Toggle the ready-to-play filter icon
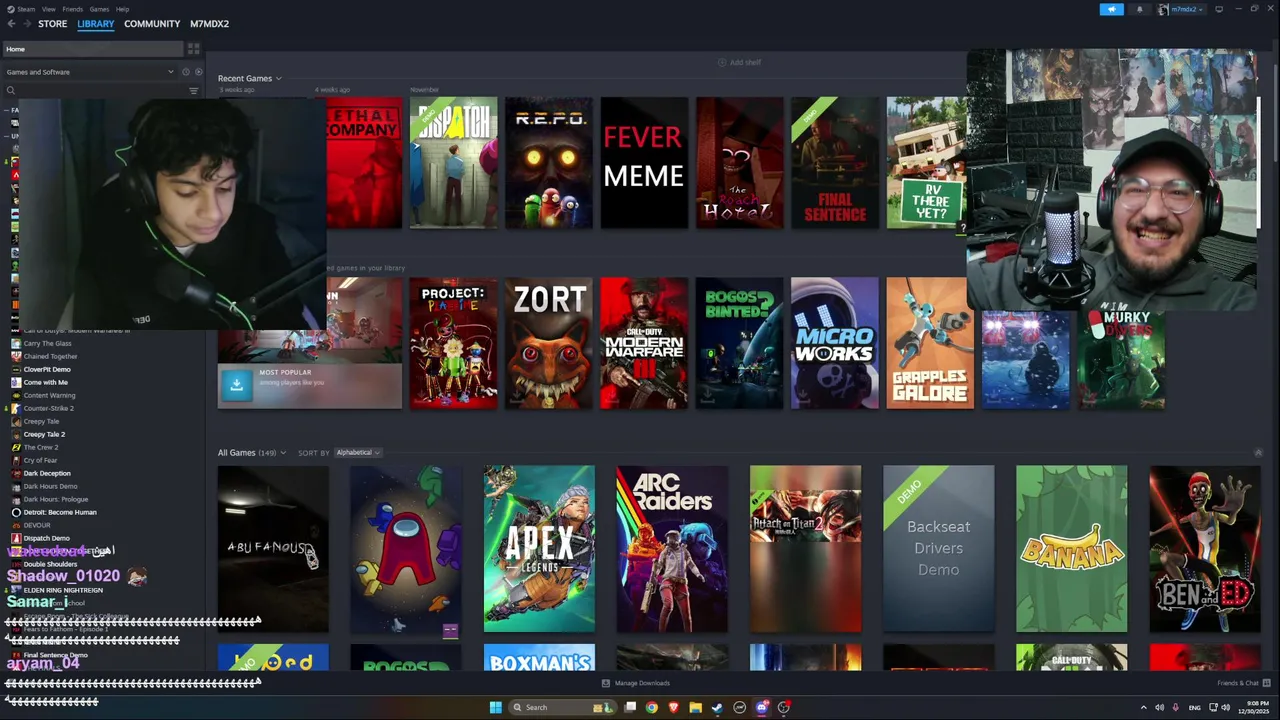Screen dimensions: 1280x720 pyautogui.click(x=198, y=72)
